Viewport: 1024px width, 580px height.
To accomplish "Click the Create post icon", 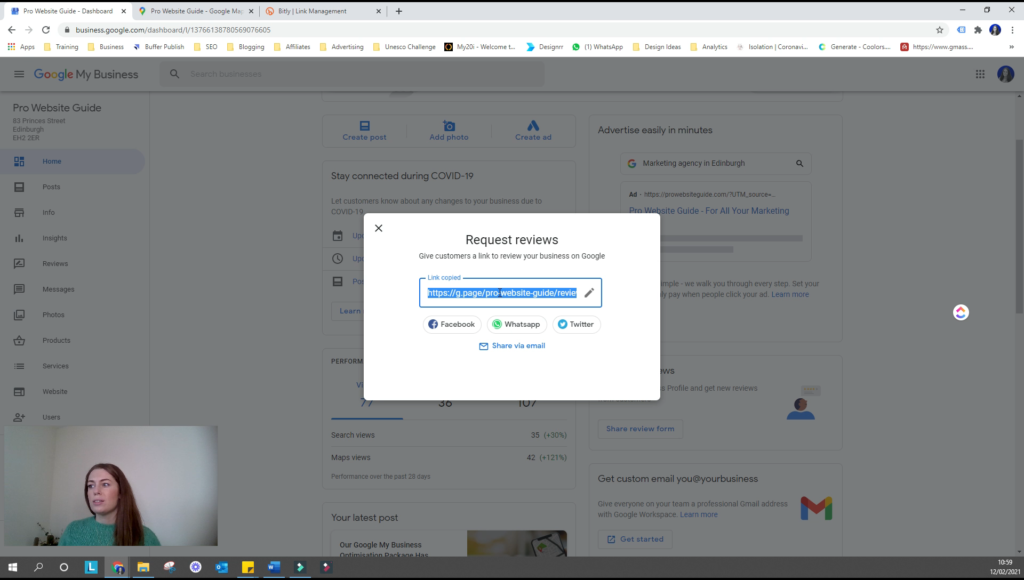I will [364, 125].
